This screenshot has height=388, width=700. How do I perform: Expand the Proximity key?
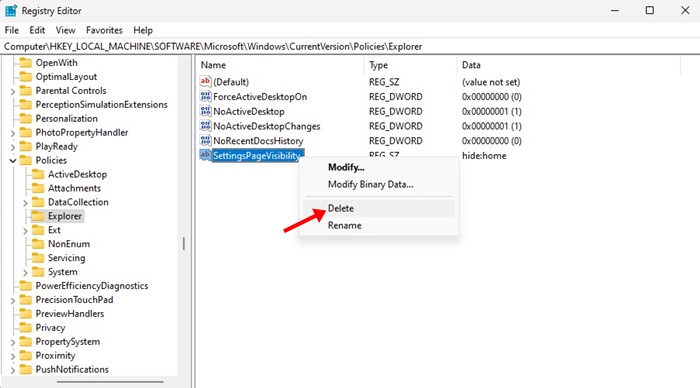click(x=12, y=356)
